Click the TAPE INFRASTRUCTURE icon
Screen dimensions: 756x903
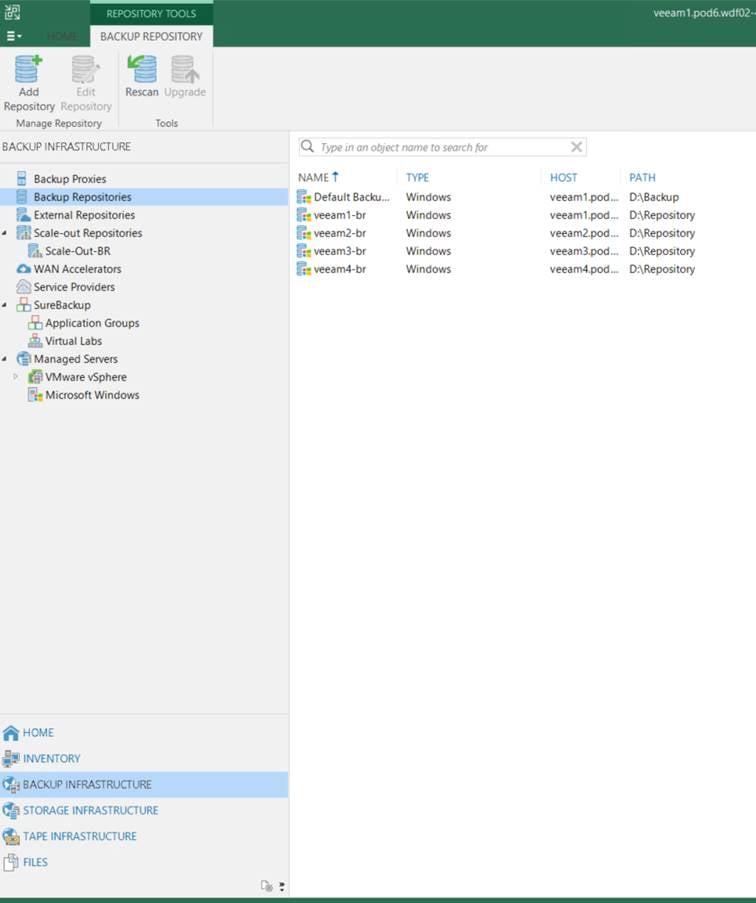(11, 836)
